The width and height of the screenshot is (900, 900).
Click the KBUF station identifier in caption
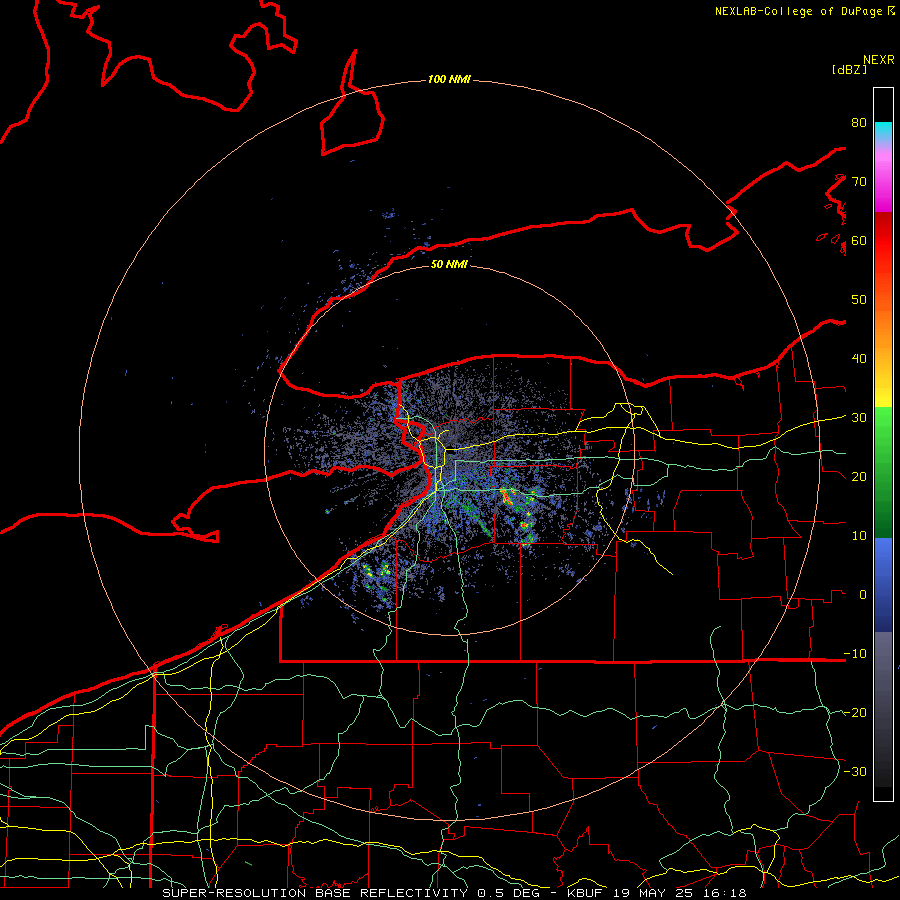point(587,893)
